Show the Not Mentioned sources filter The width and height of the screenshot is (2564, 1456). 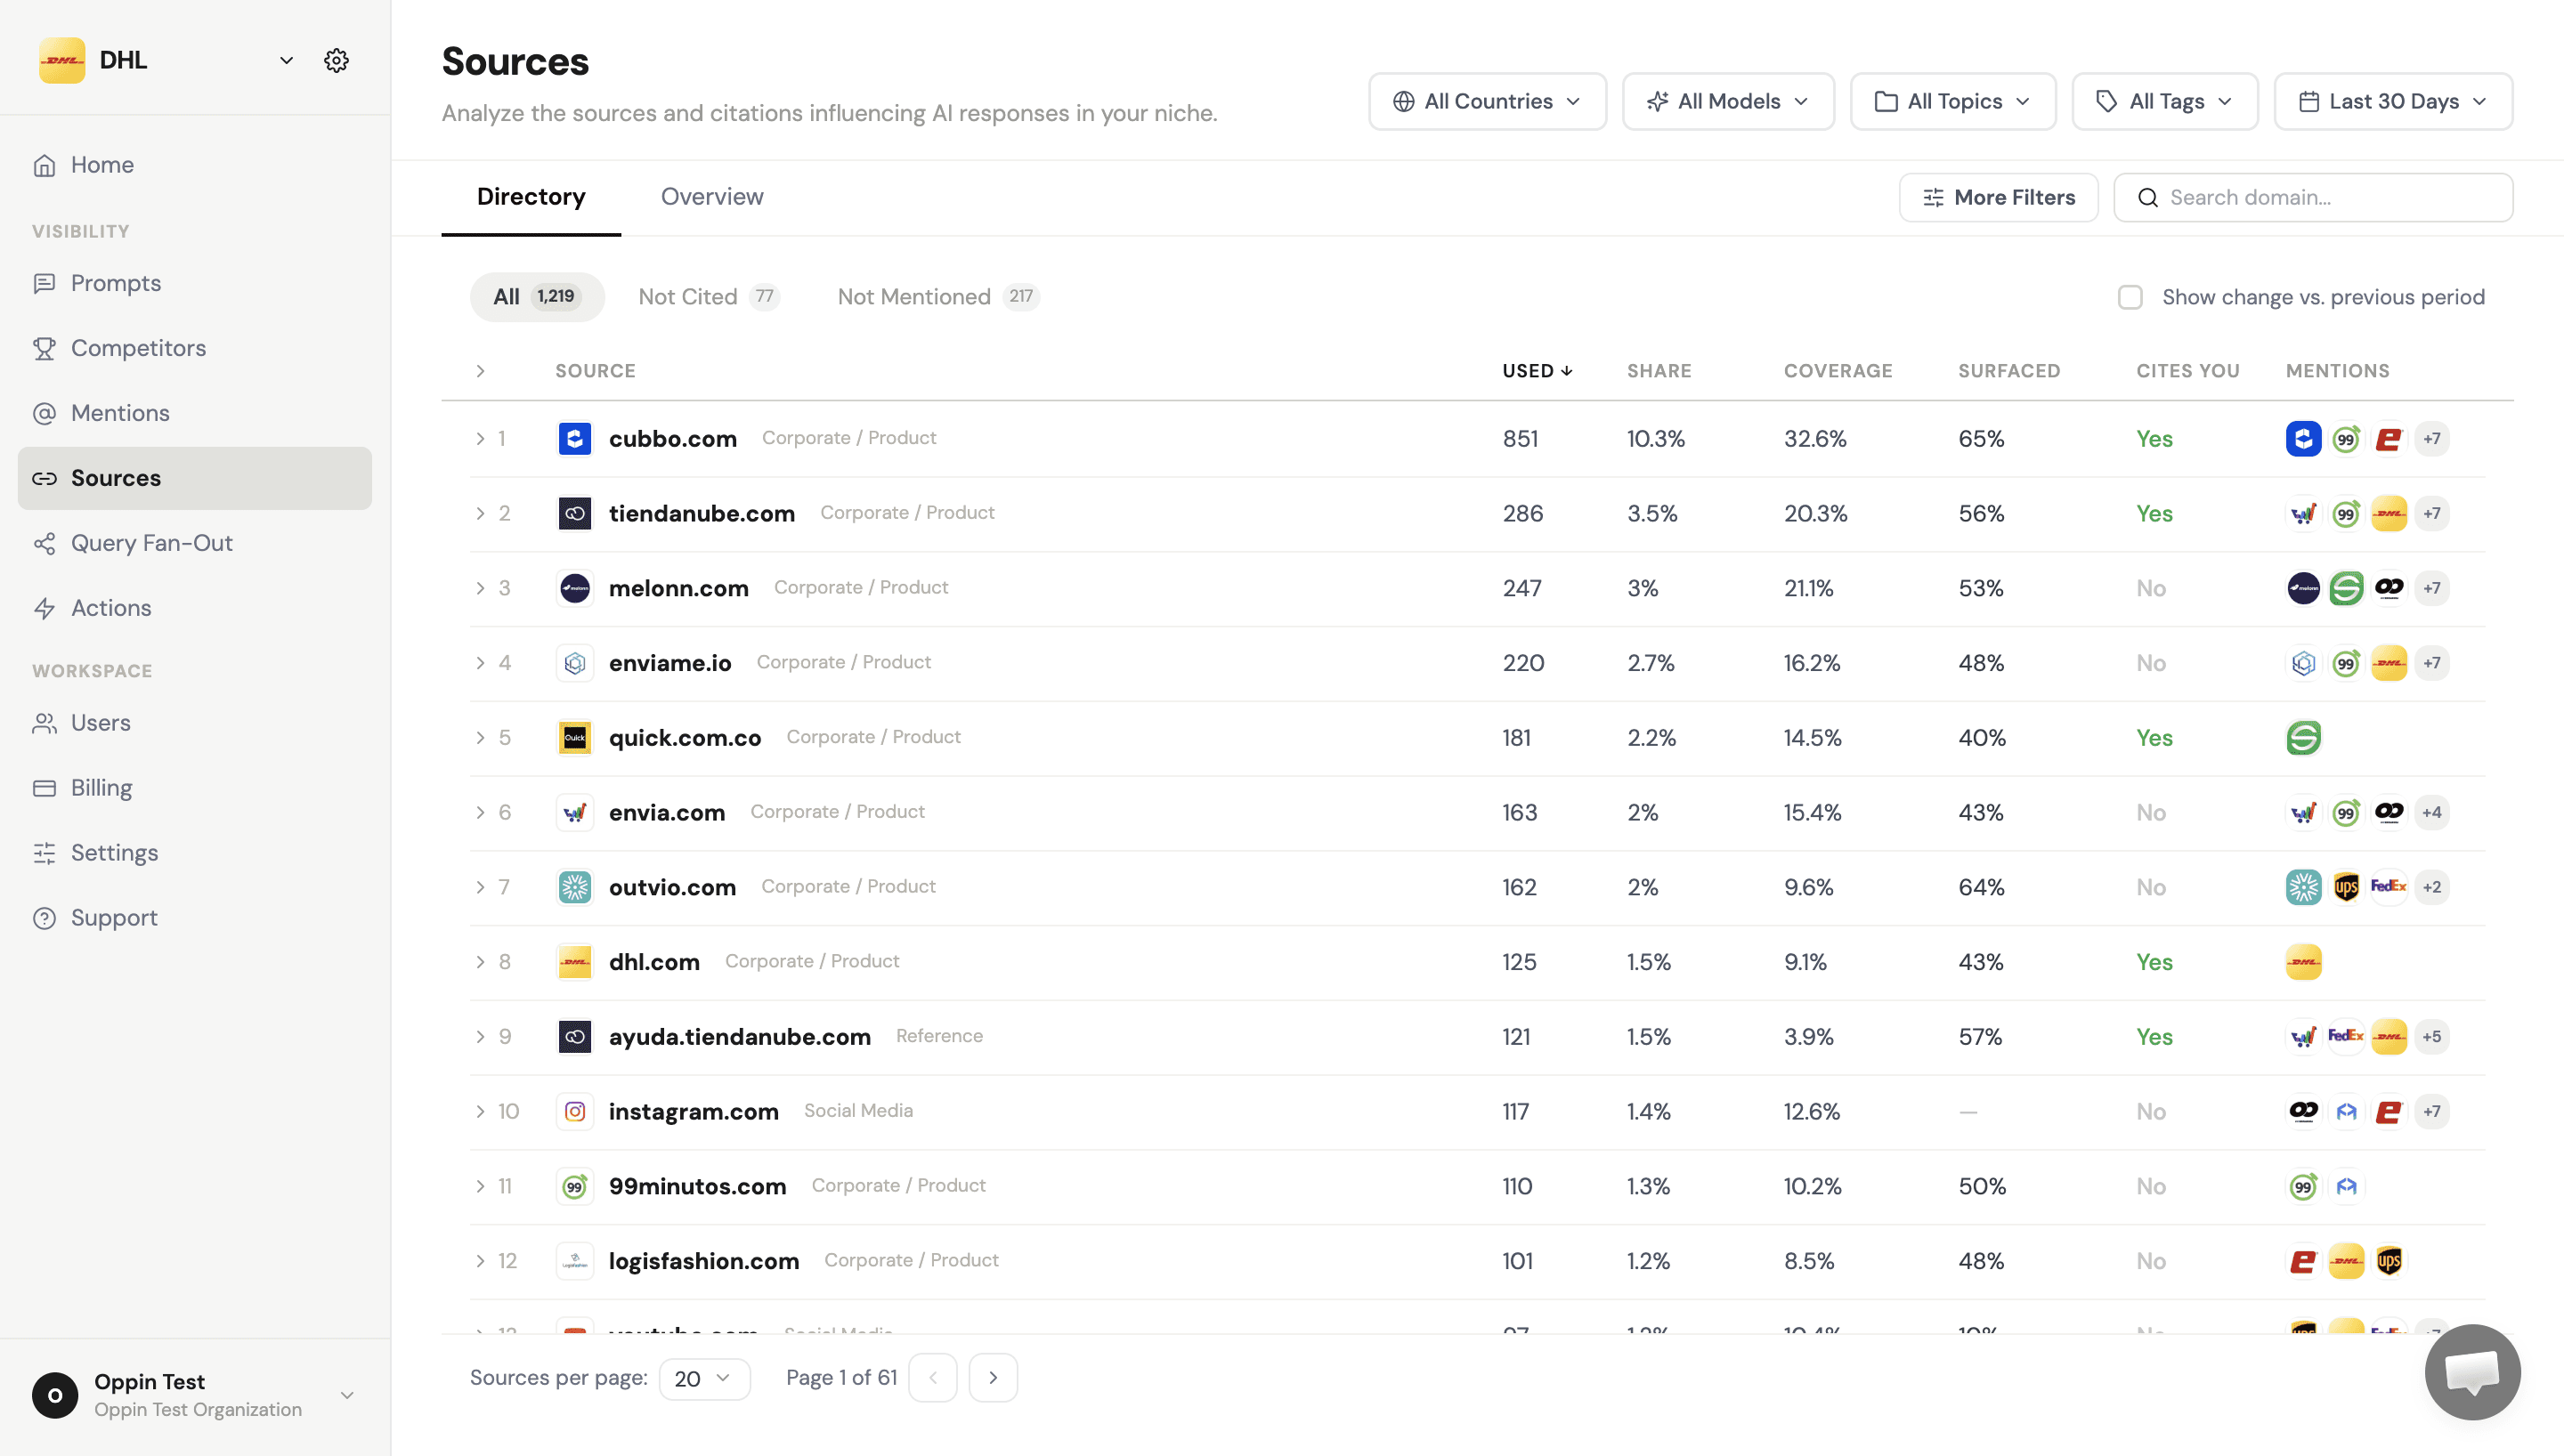938,297
